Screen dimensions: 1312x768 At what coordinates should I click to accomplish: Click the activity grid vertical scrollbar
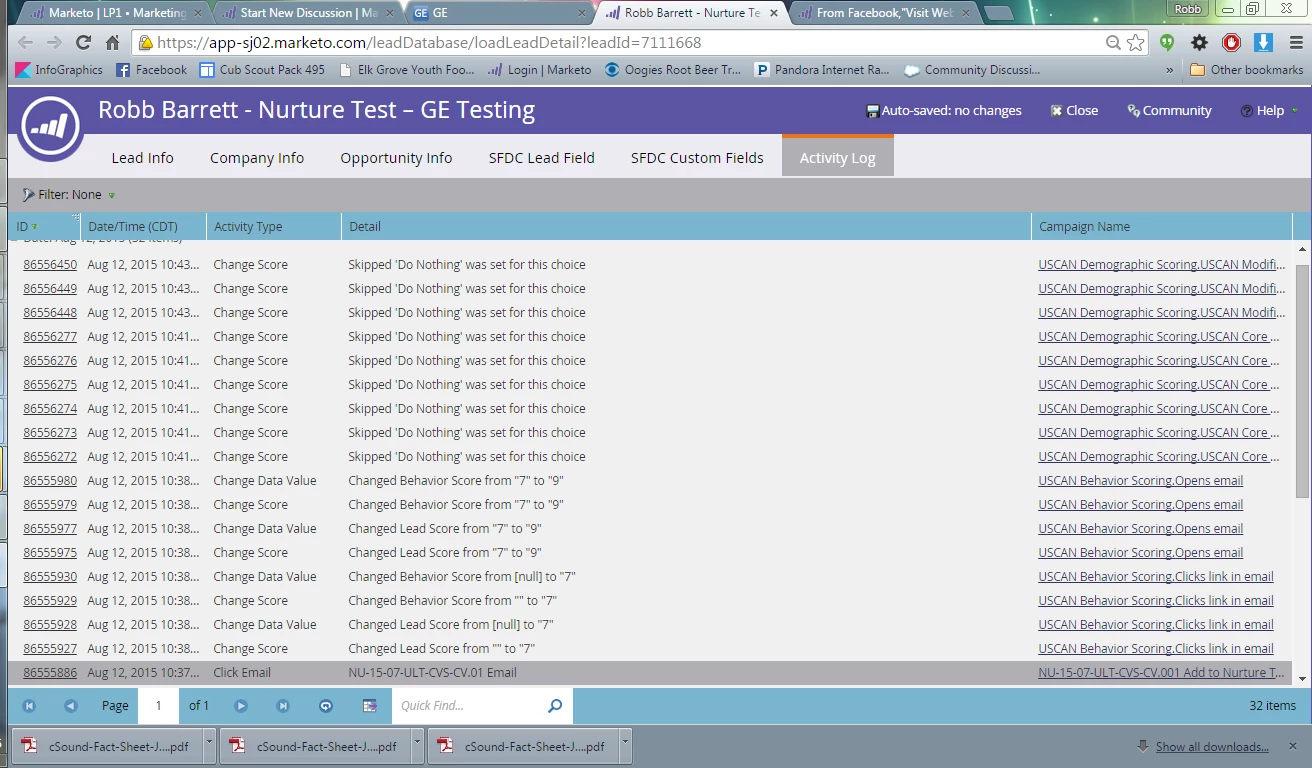coord(1302,380)
